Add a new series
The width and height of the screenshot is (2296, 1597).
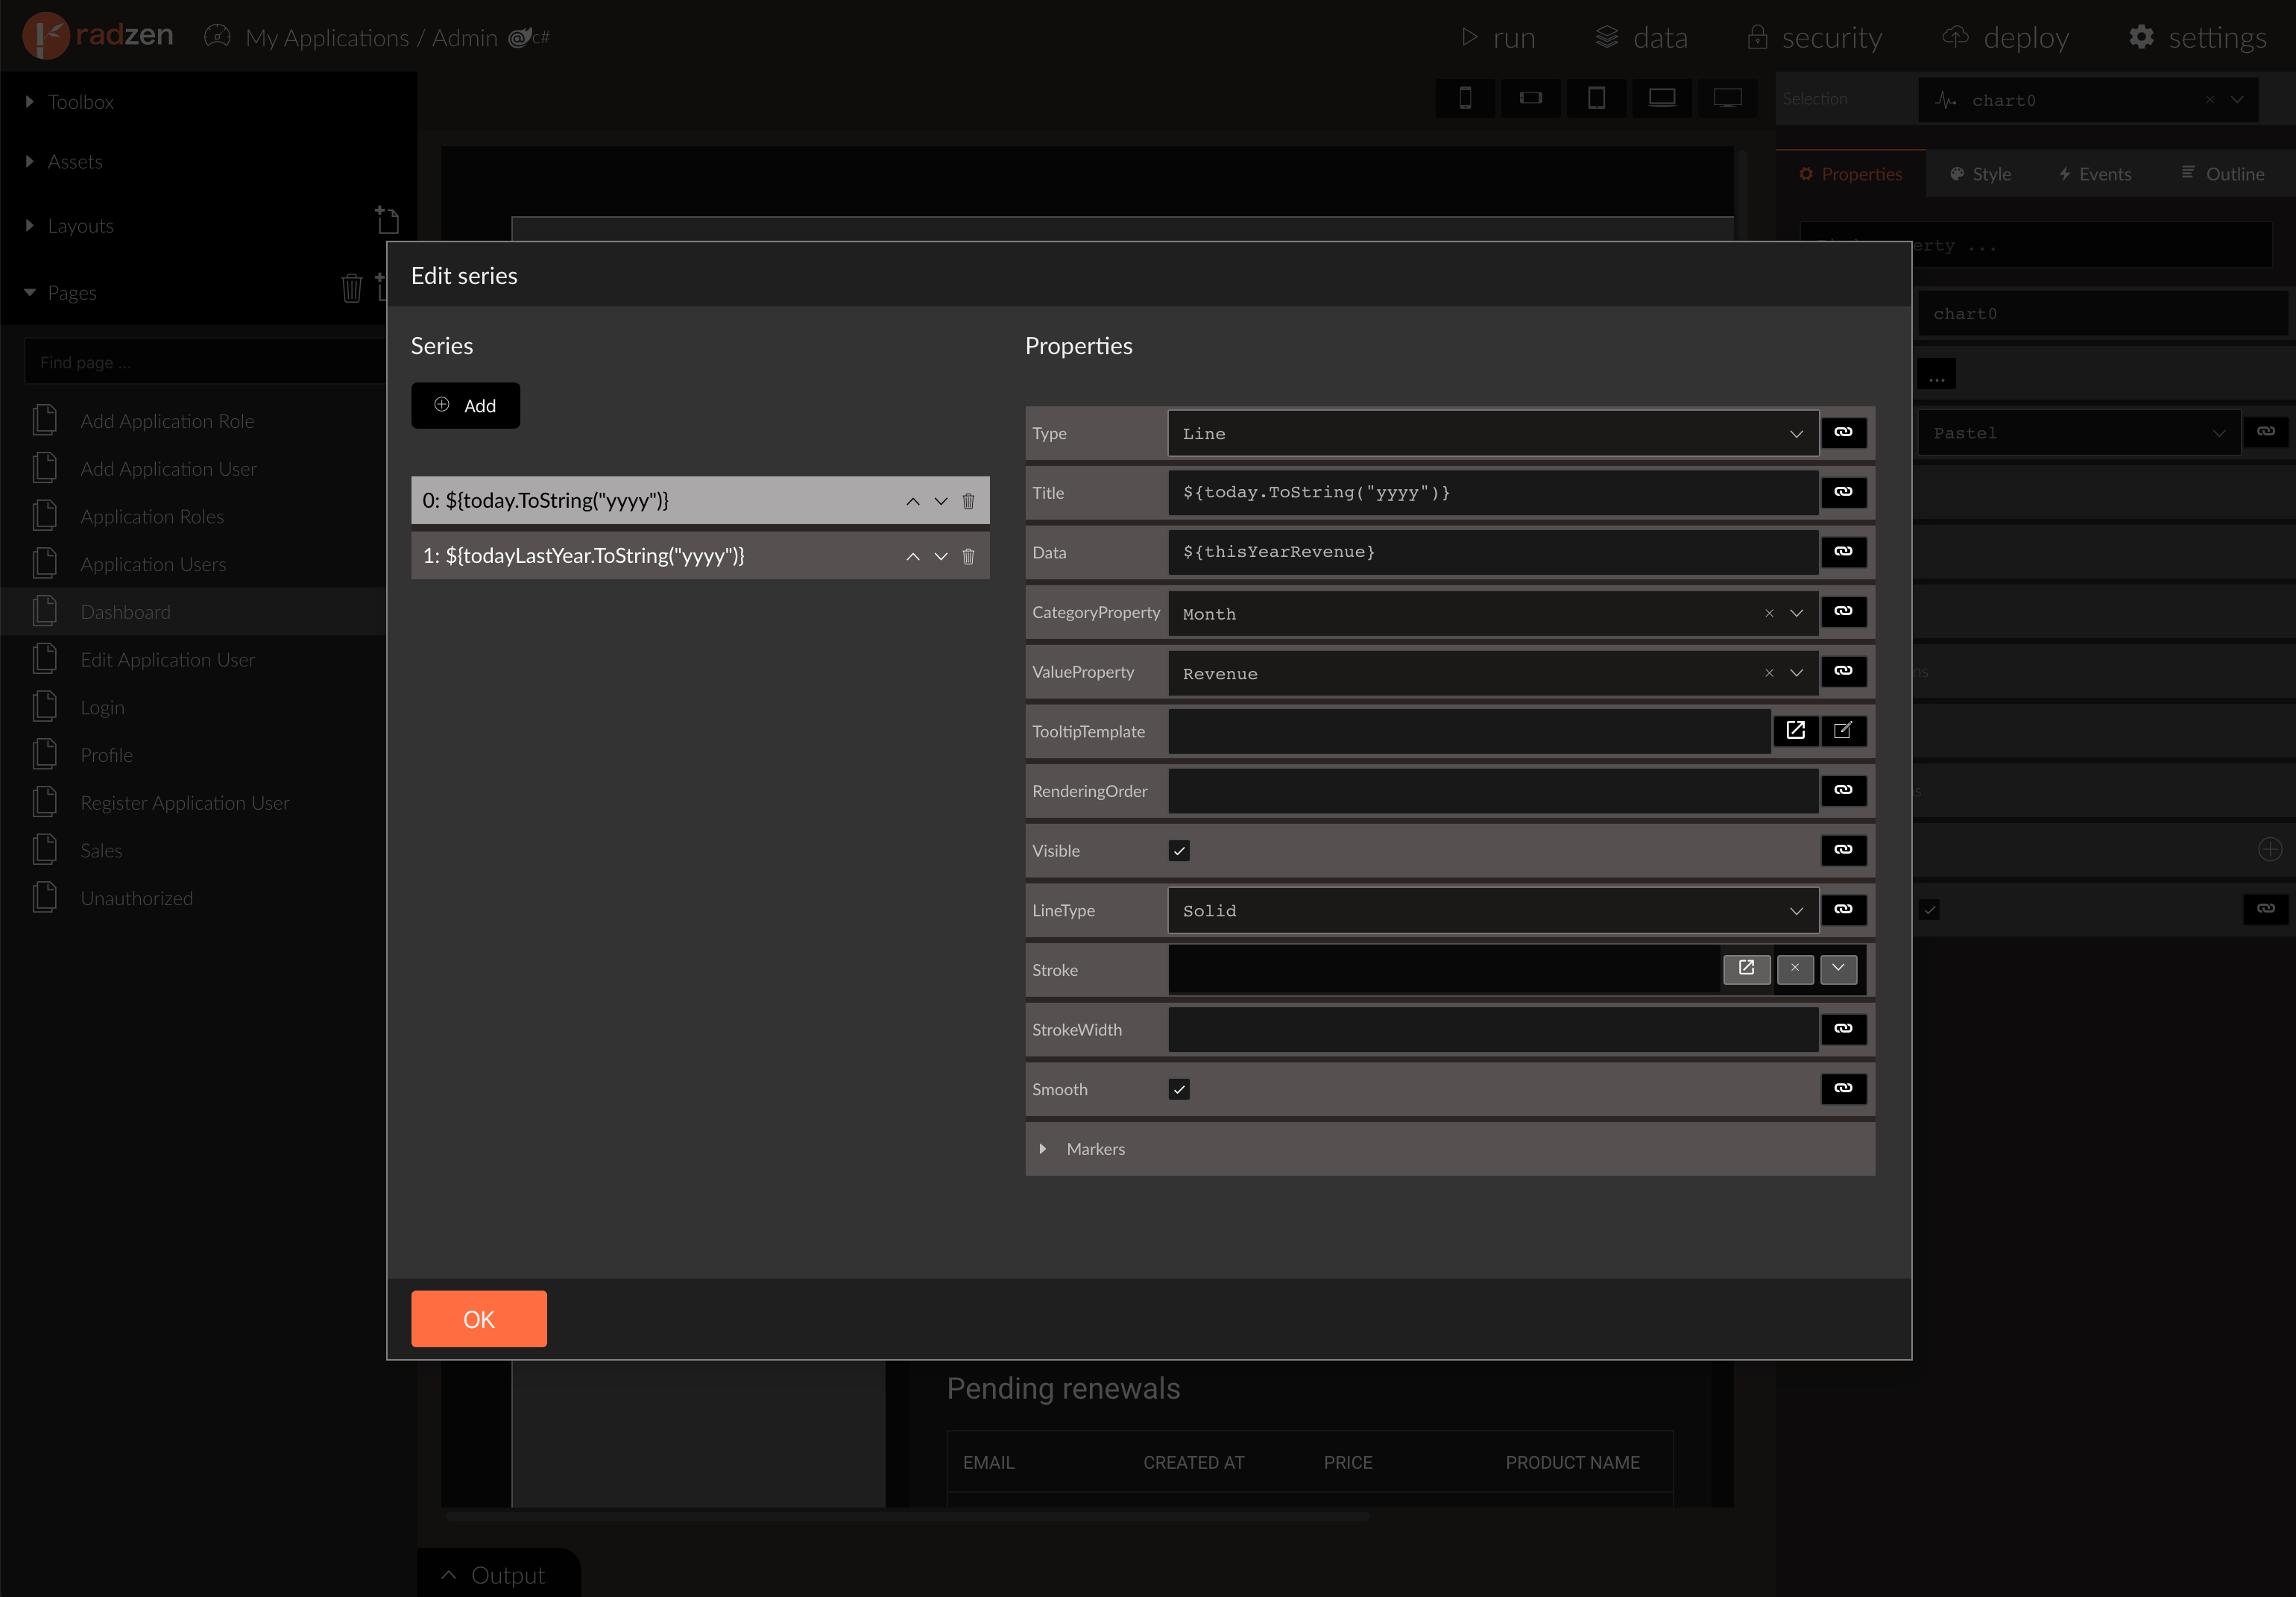click(x=465, y=406)
